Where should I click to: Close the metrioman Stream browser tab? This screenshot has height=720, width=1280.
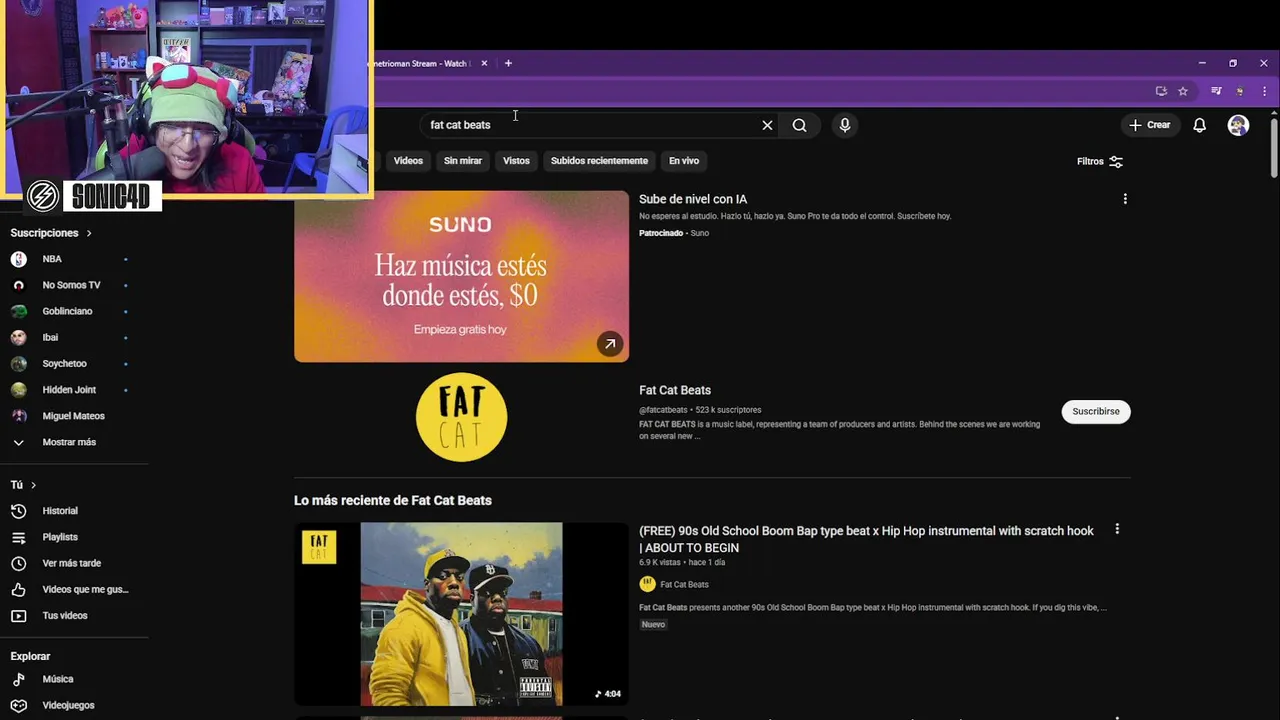coord(484,63)
